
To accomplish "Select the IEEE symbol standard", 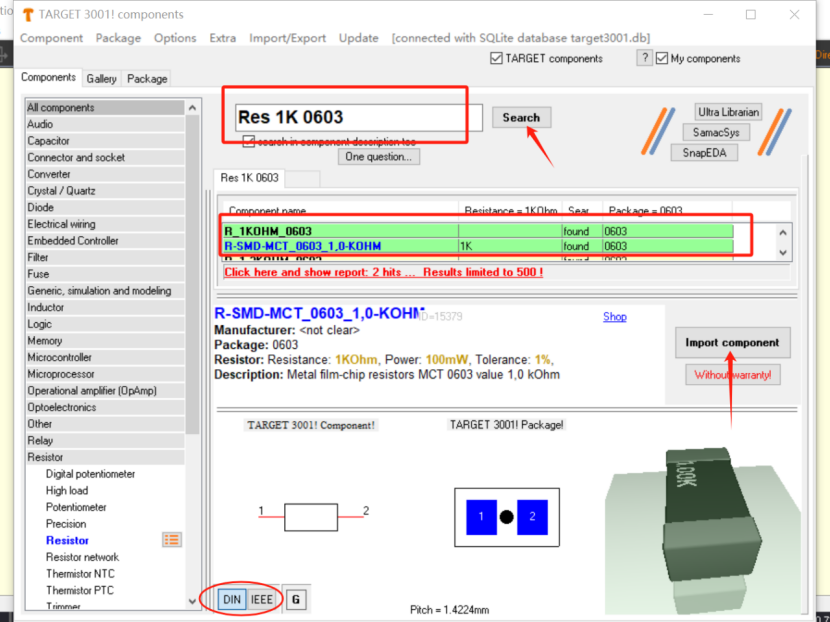I will 261,599.
